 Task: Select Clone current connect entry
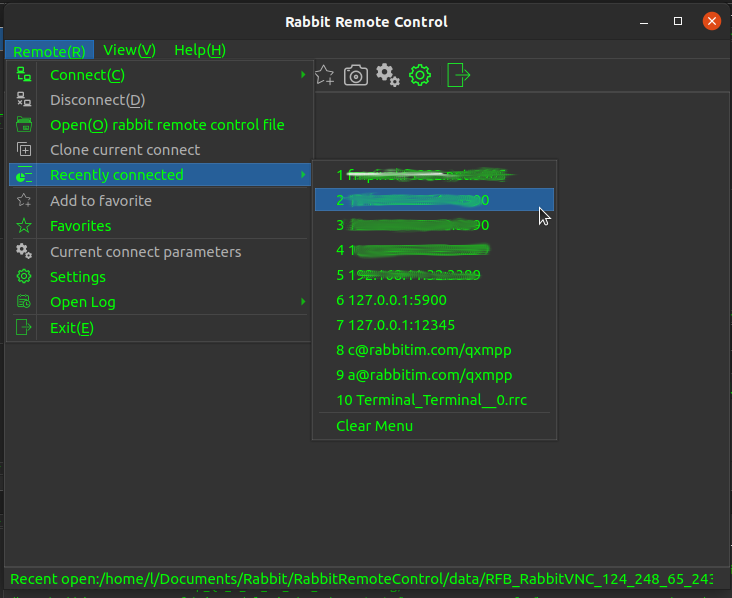160,150
